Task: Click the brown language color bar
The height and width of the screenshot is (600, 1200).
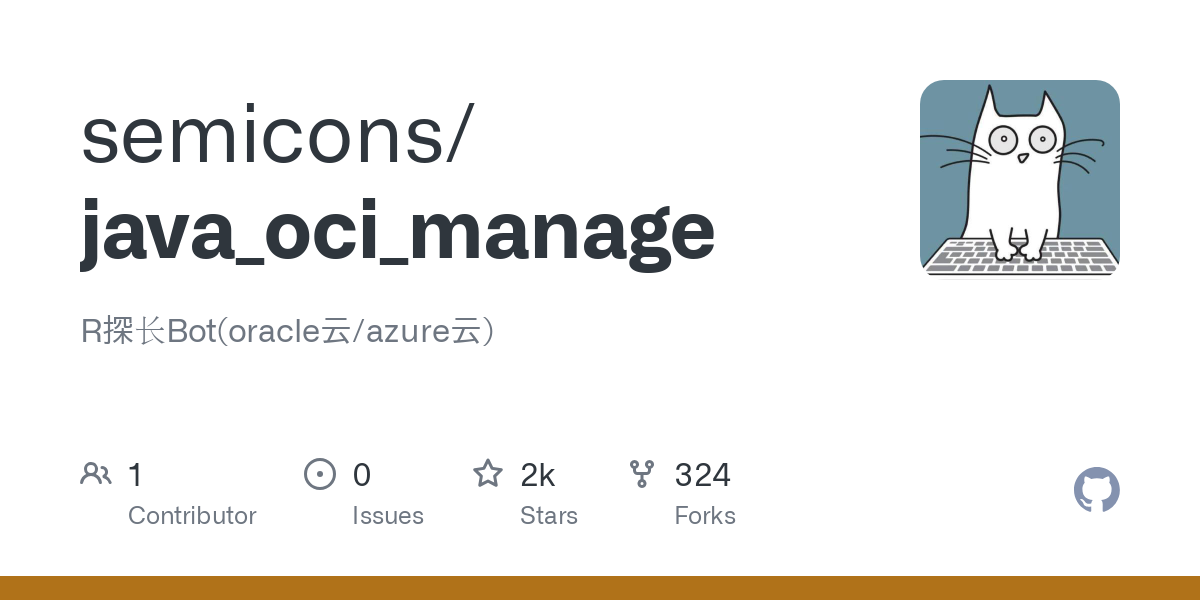Action: 600,588
